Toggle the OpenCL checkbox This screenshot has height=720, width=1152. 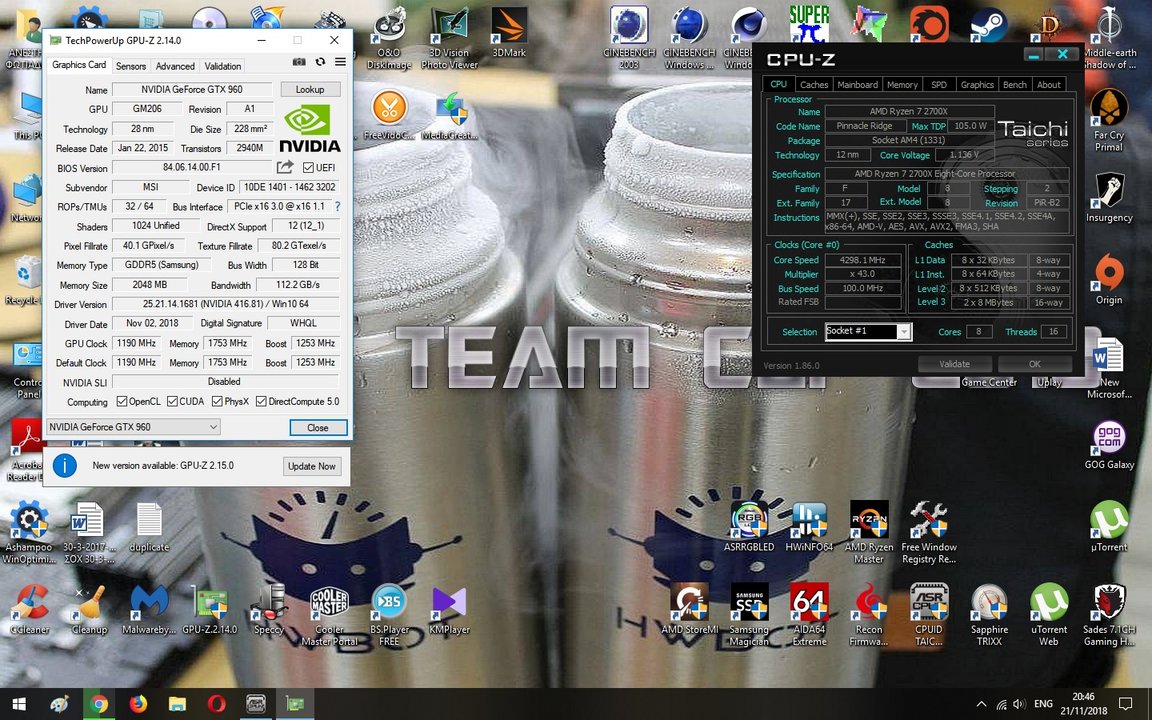pos(123,401)
